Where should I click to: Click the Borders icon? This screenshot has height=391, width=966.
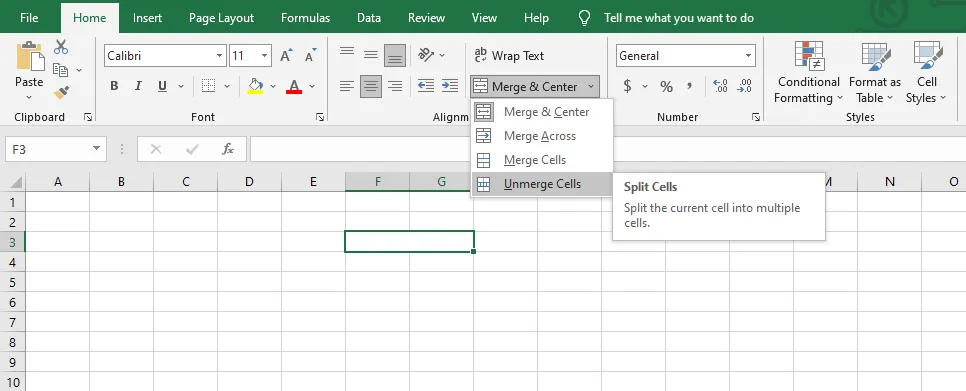coord(209,86)
